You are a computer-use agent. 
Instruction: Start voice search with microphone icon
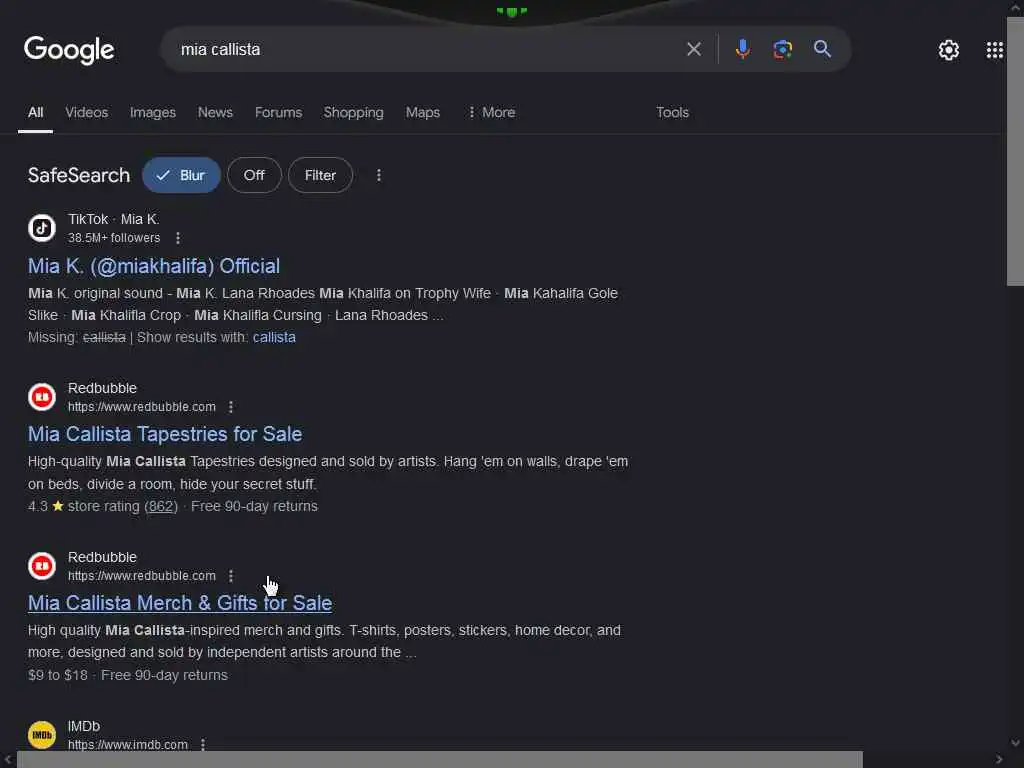[743, 49]
